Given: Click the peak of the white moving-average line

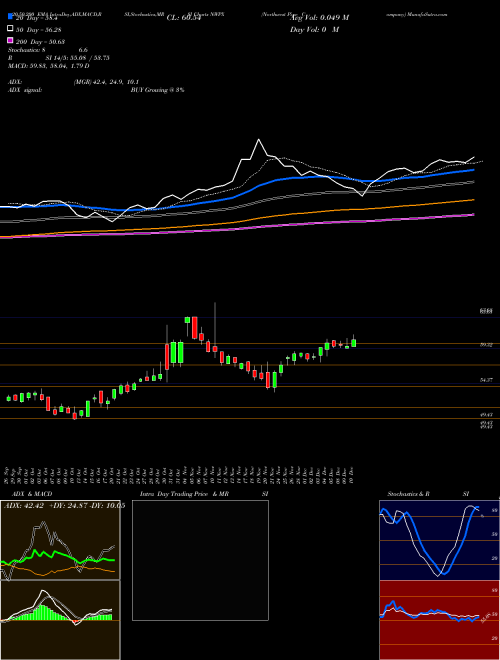Looking at the screenshot, I should 258,140.
